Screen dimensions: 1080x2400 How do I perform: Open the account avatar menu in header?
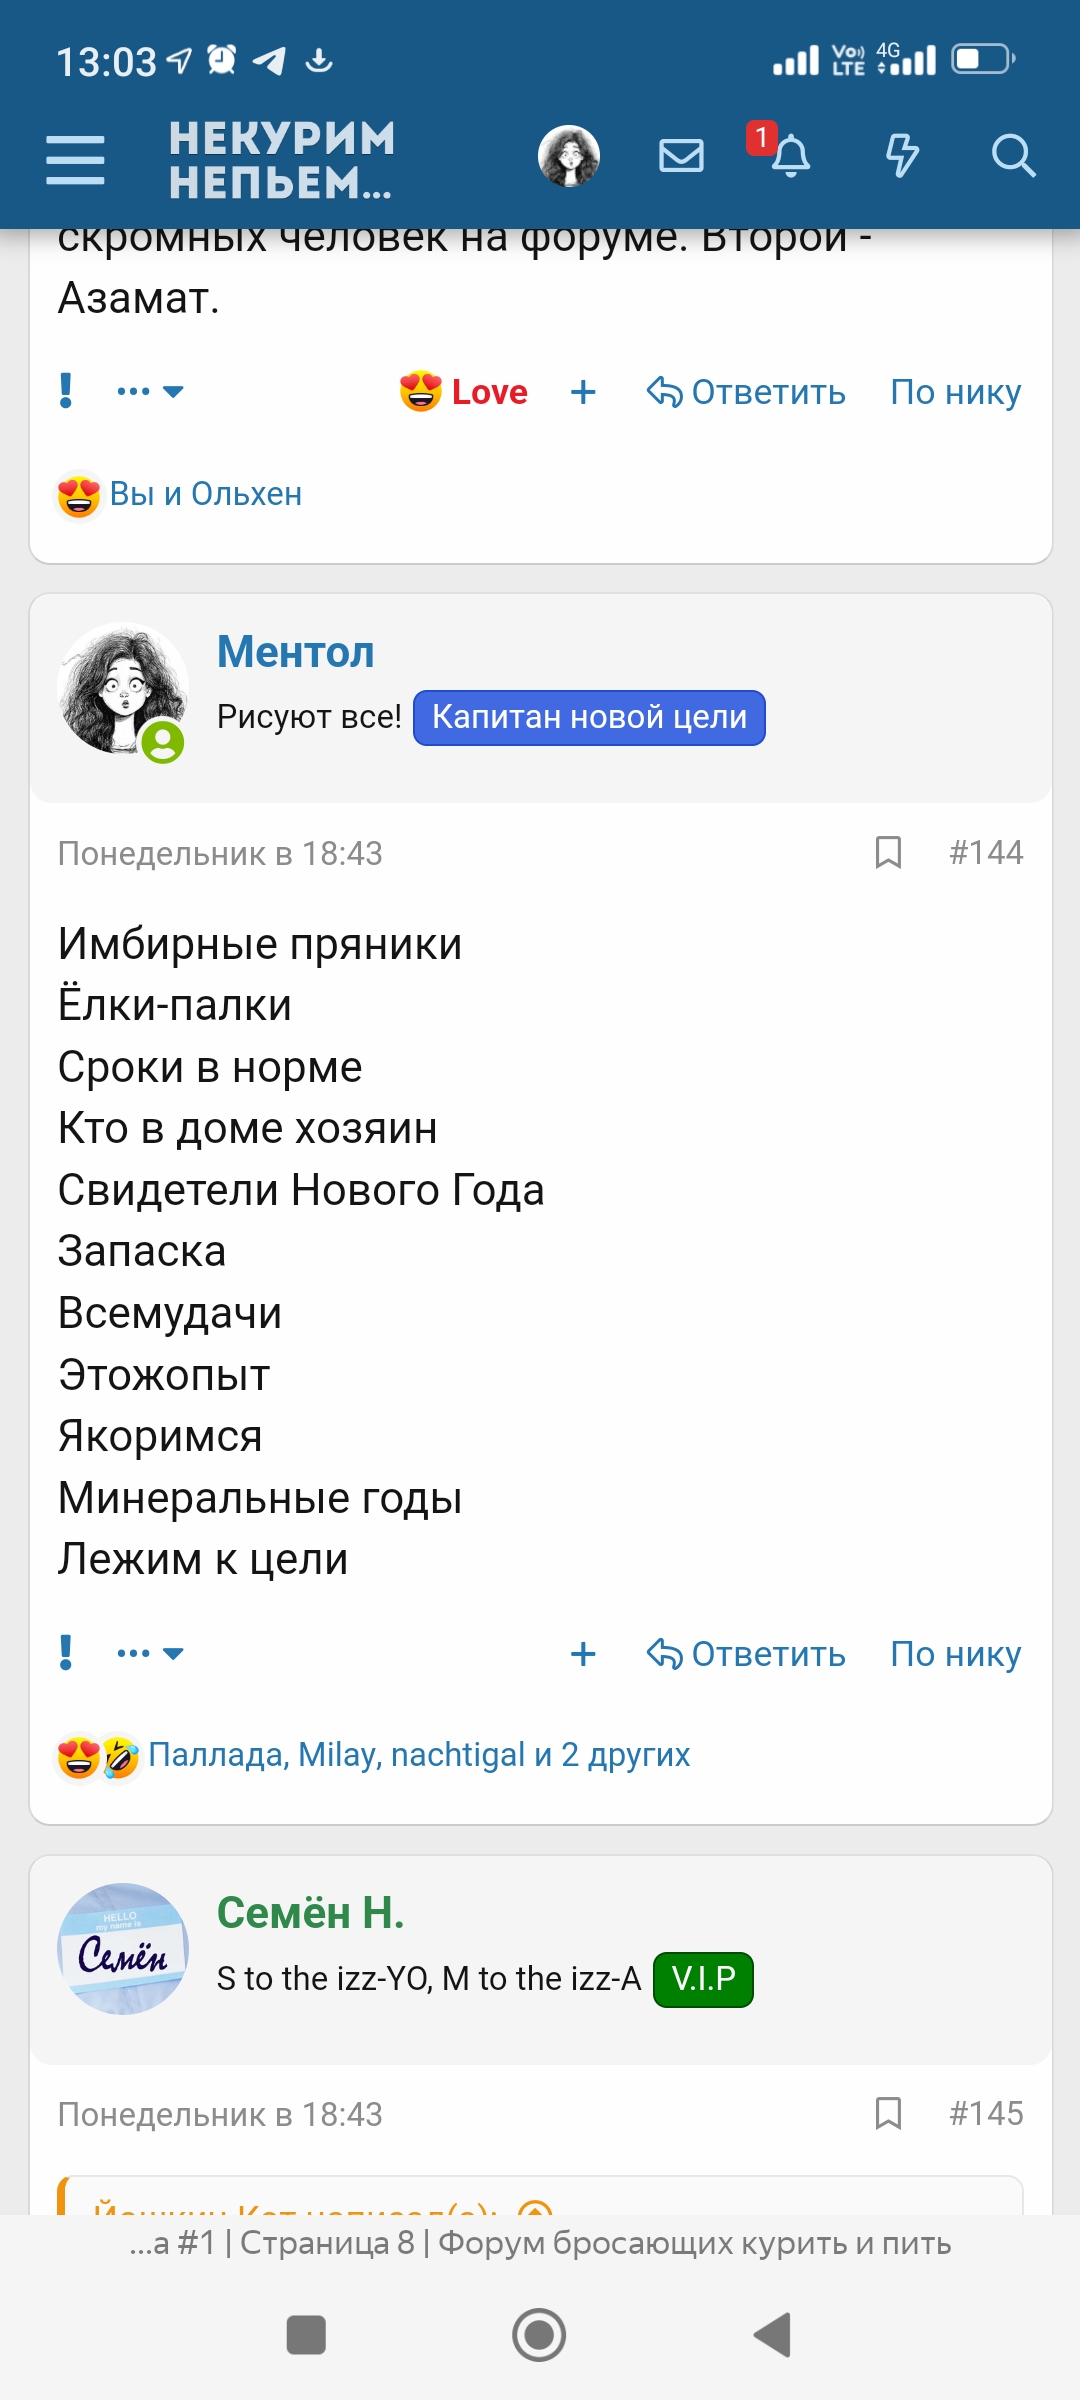569,156
